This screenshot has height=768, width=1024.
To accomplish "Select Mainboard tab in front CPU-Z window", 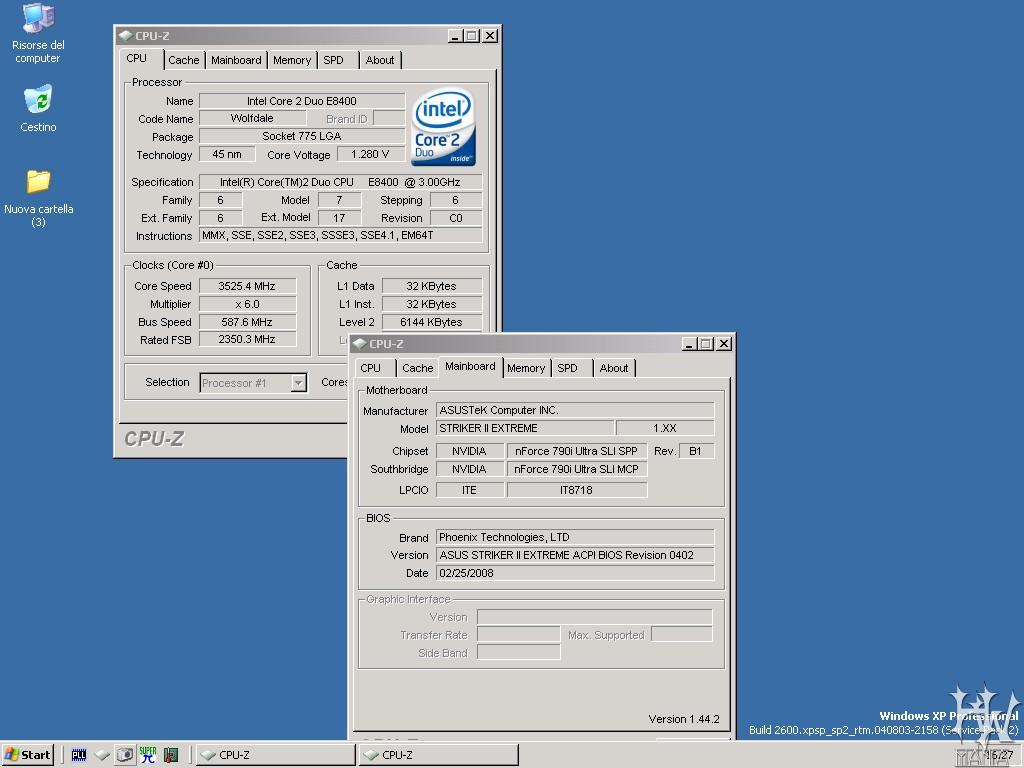I will [470, 366].
